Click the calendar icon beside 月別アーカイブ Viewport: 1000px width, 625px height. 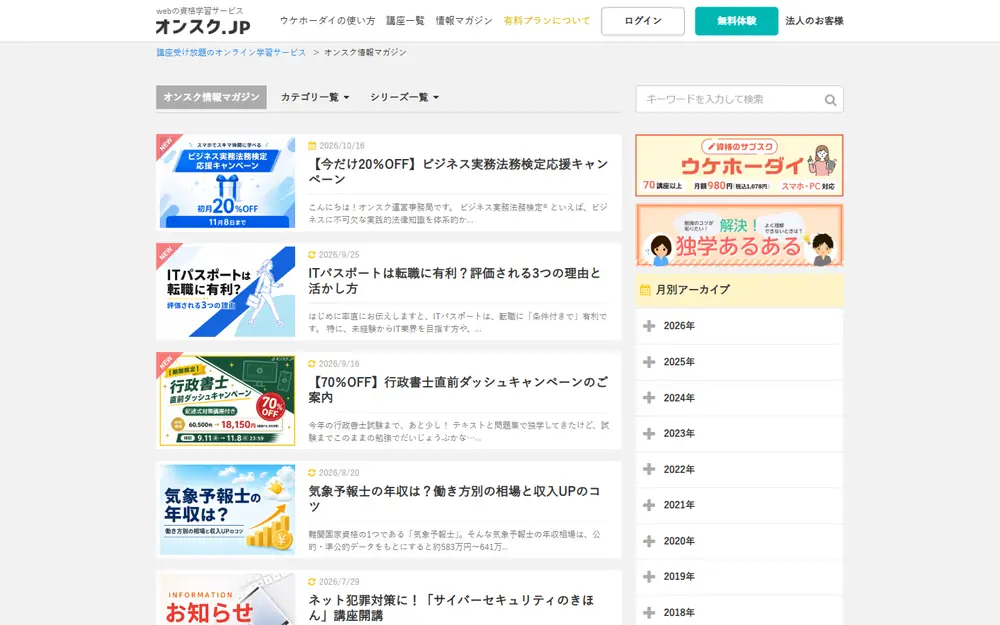[645, 290]
